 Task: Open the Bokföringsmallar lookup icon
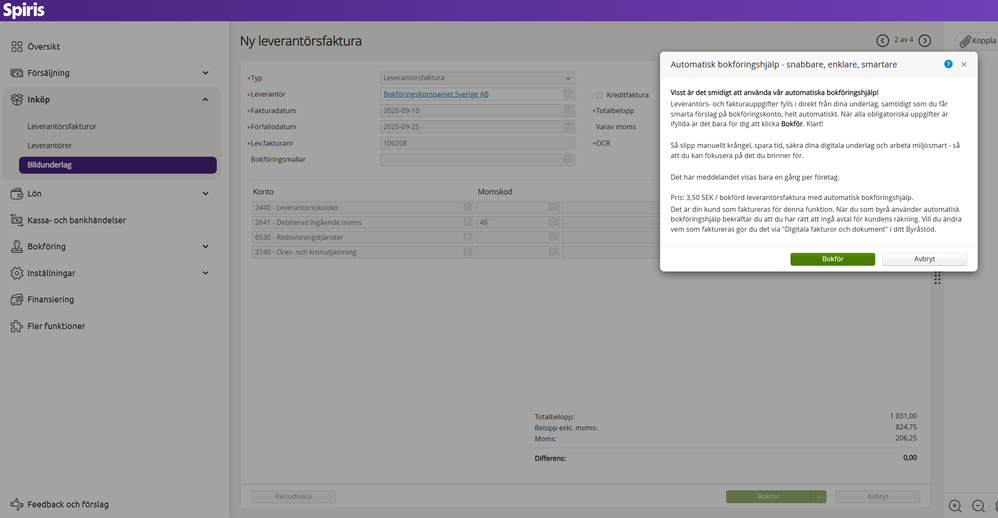pyautogui.click(x=568, y=160)
